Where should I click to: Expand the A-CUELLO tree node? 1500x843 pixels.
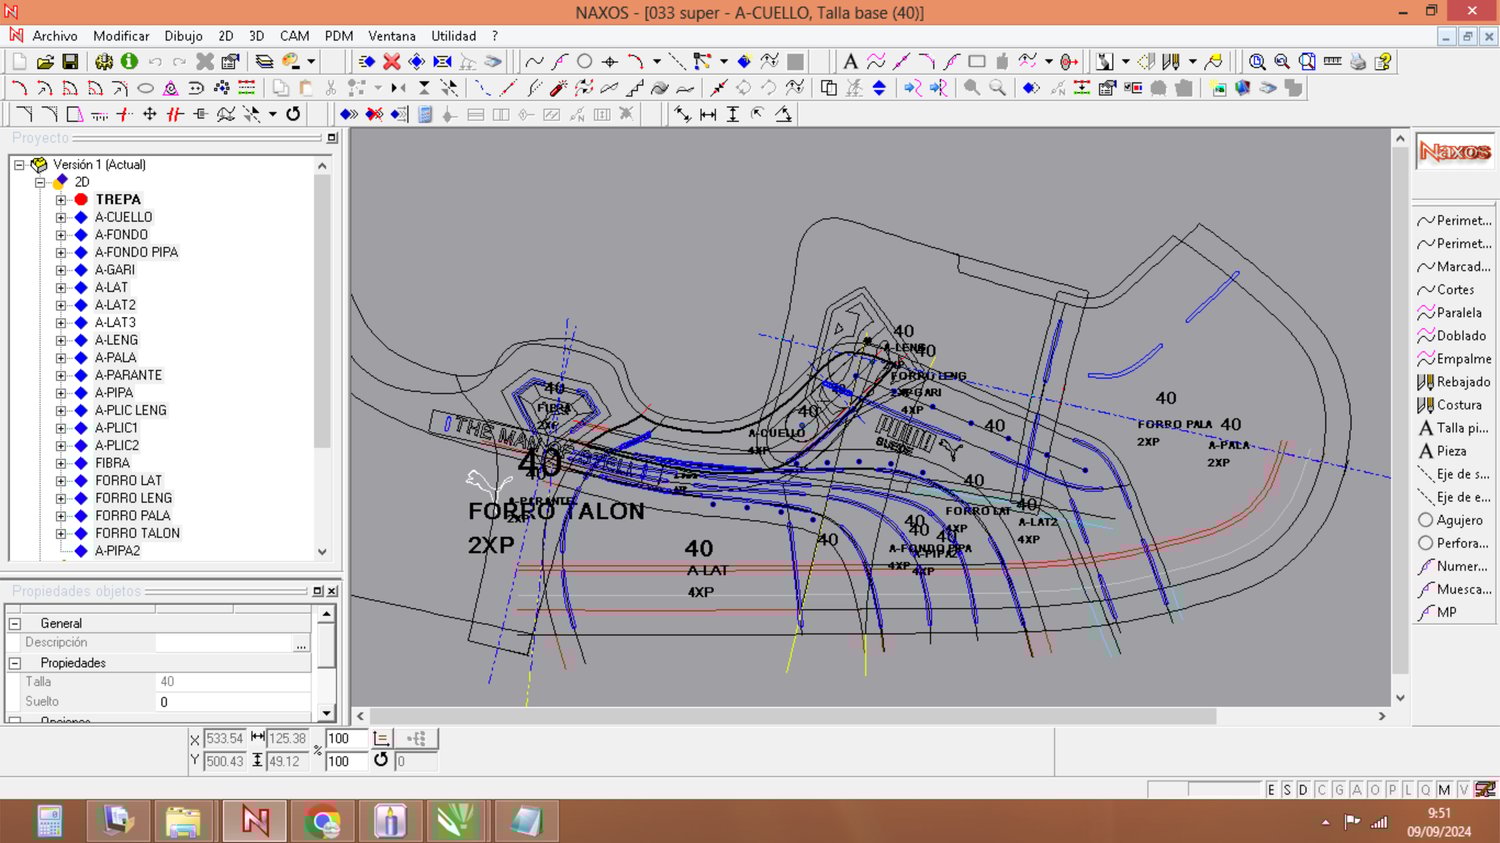pyautogui.click(x=61, y=217)
